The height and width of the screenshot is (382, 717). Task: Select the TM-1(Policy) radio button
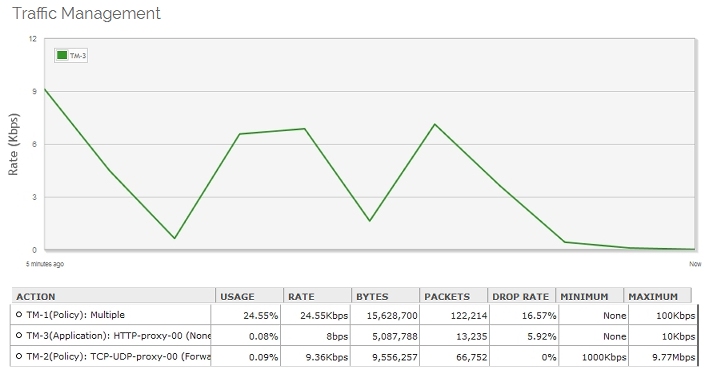tap(19, 315)
